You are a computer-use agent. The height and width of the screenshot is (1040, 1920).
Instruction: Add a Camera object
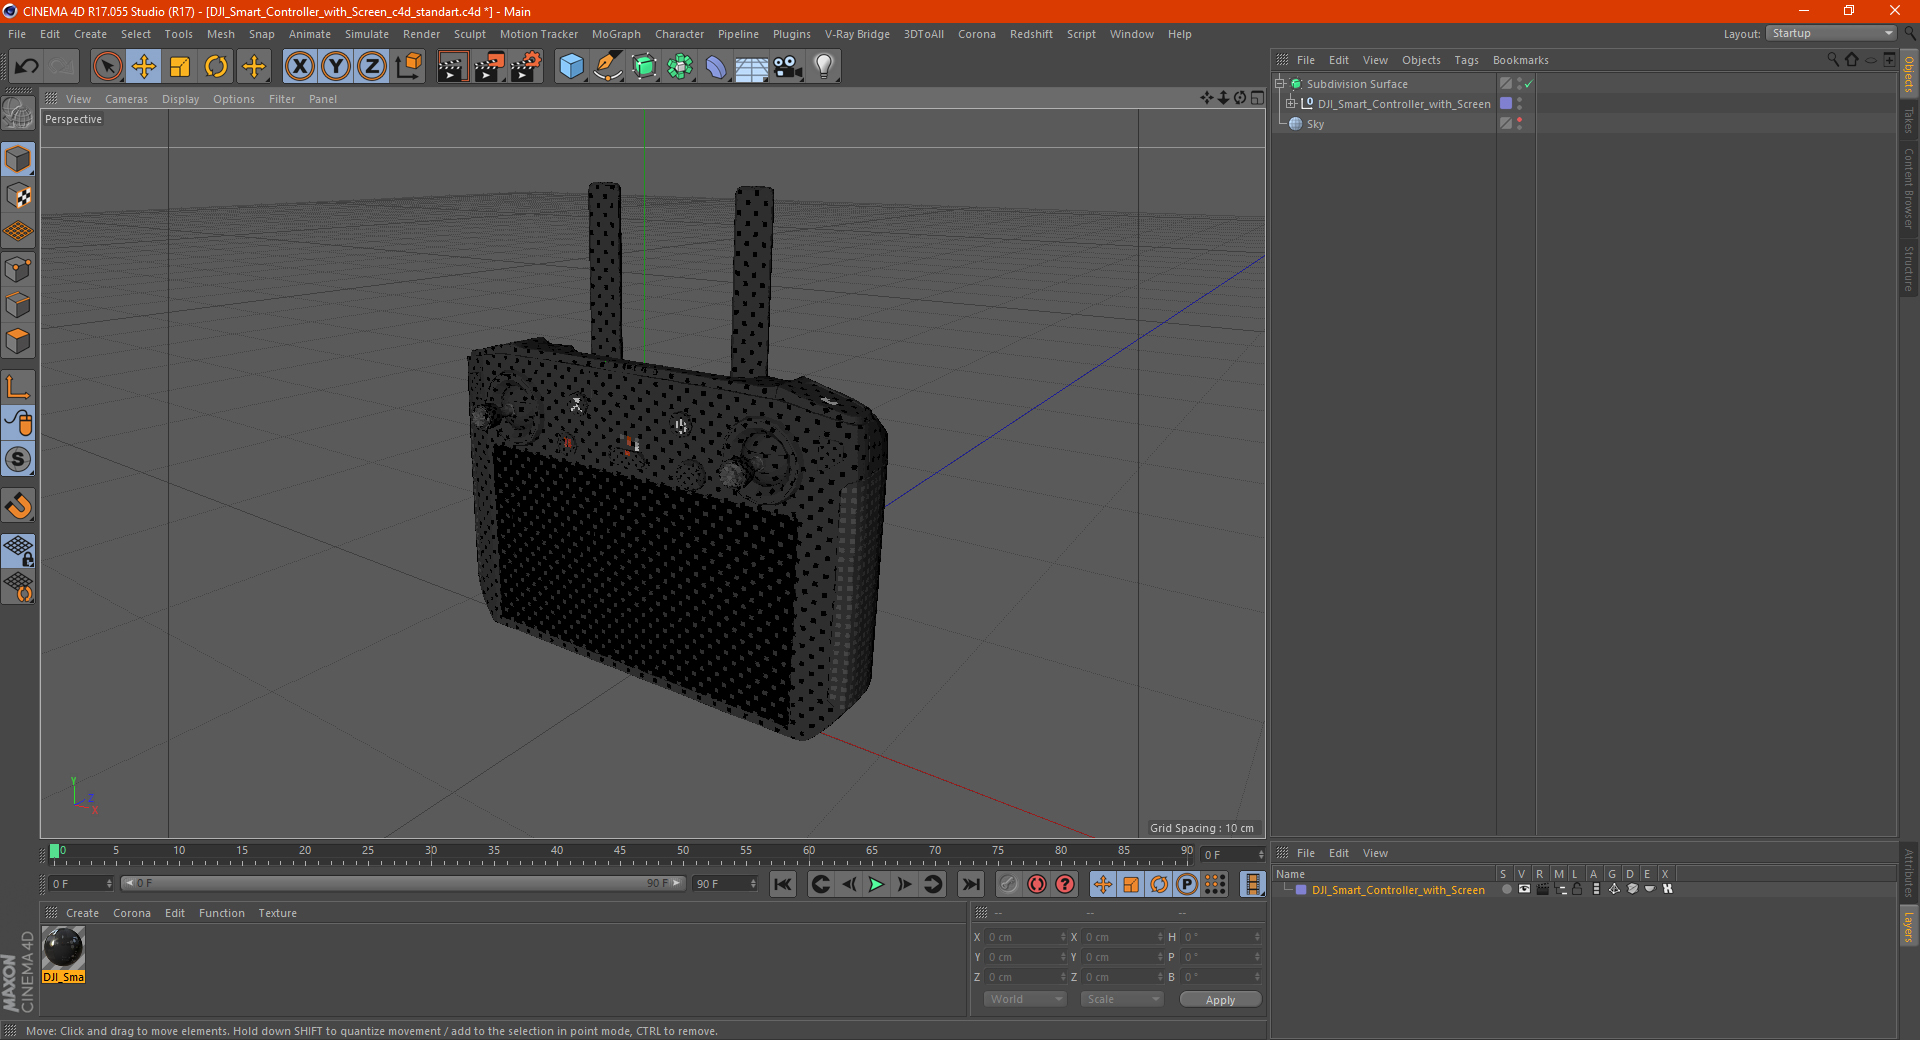(788, 67)
